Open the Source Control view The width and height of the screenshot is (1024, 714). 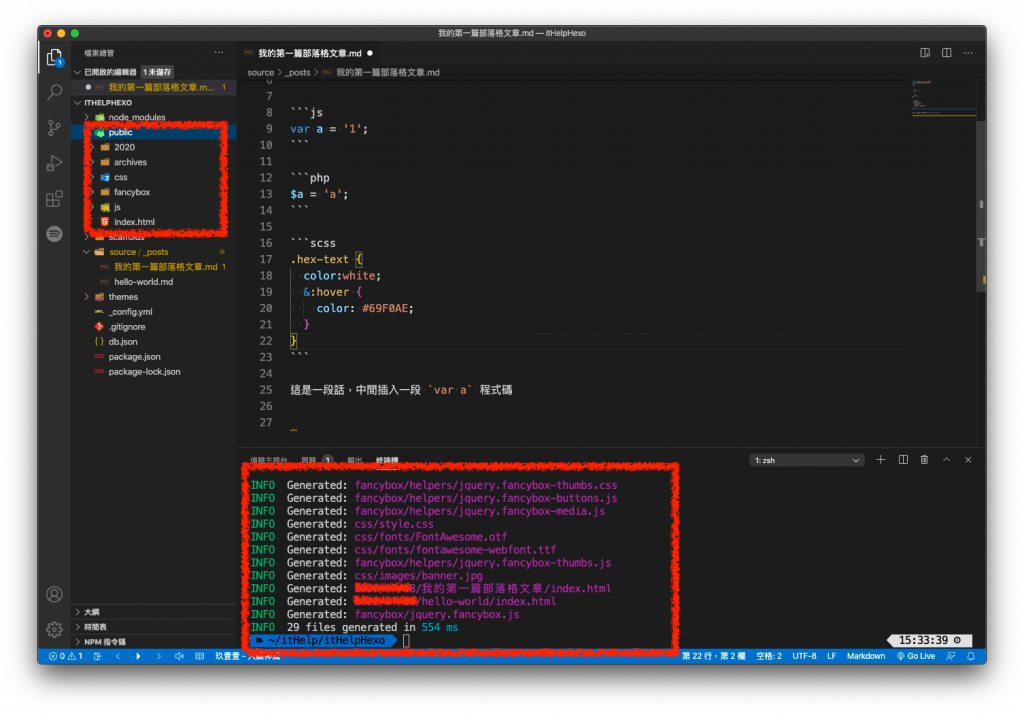coord(55,127)
